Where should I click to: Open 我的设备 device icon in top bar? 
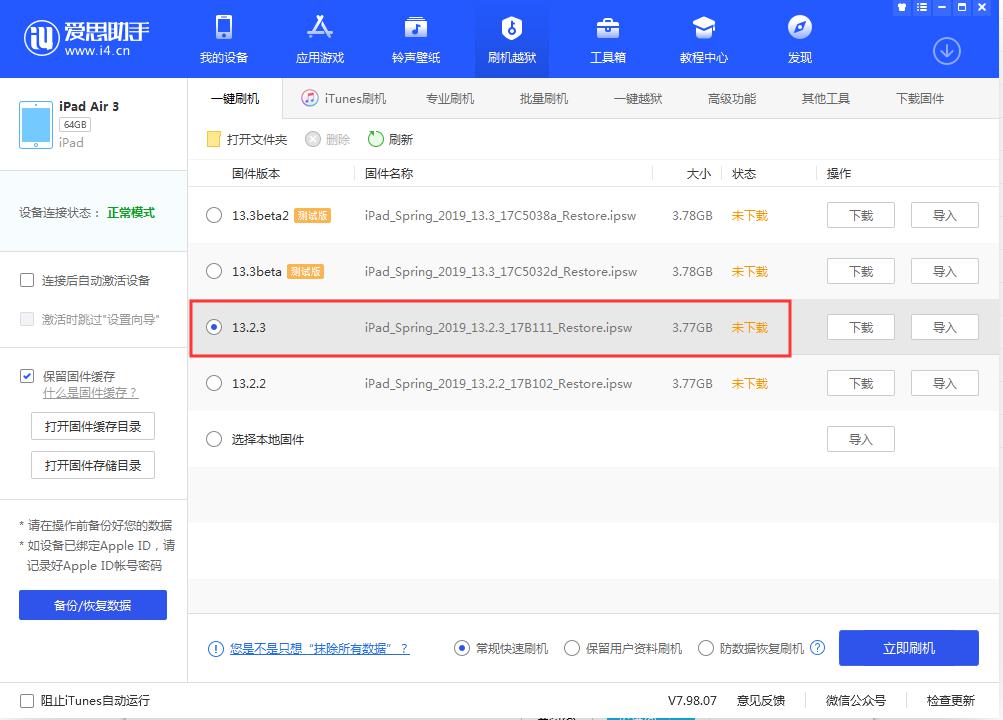pos(224,28)
